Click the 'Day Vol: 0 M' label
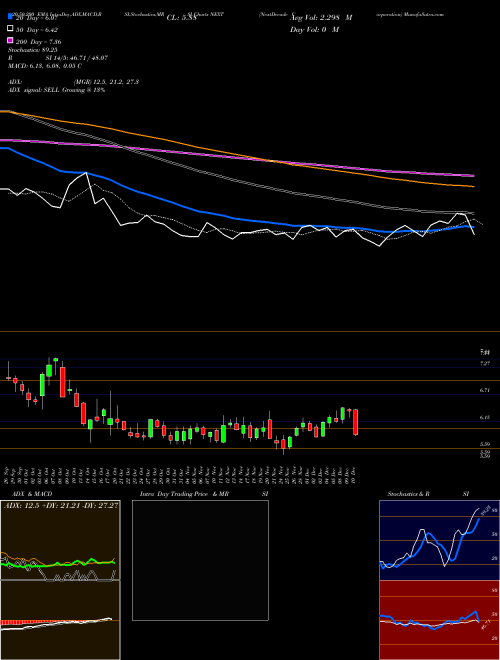The height and width of the screenshot is (660, 500). pos(314,29)
